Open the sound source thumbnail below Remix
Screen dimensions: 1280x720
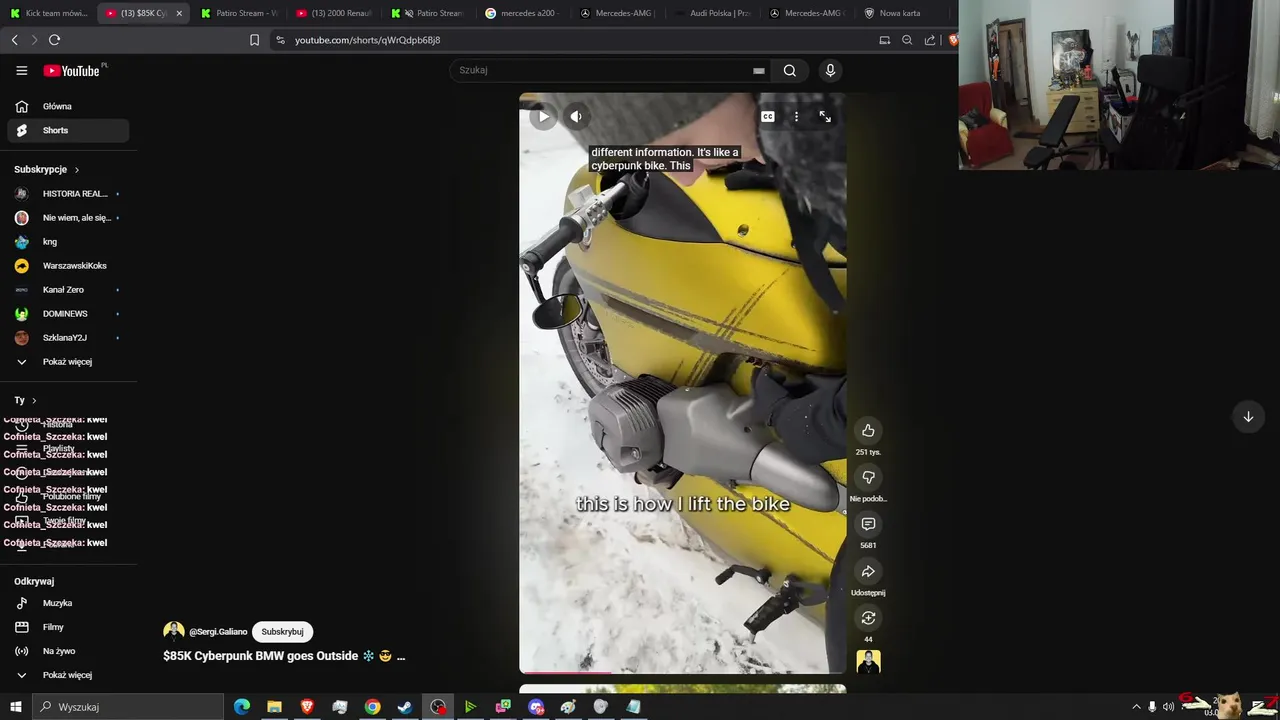click(x=868, y=662)
